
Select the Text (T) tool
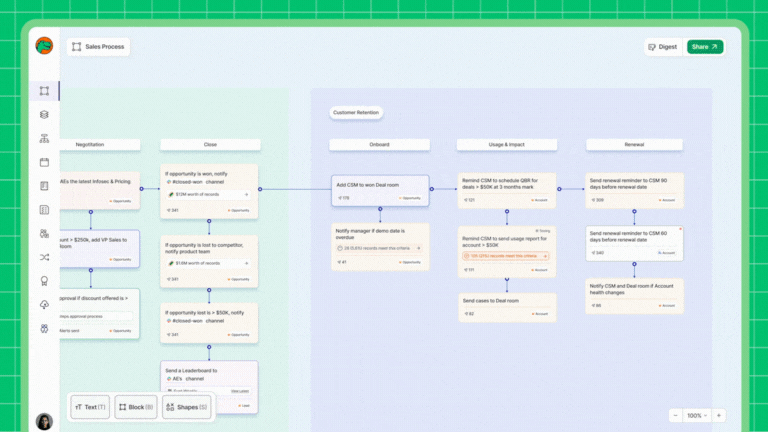[90, 407]
